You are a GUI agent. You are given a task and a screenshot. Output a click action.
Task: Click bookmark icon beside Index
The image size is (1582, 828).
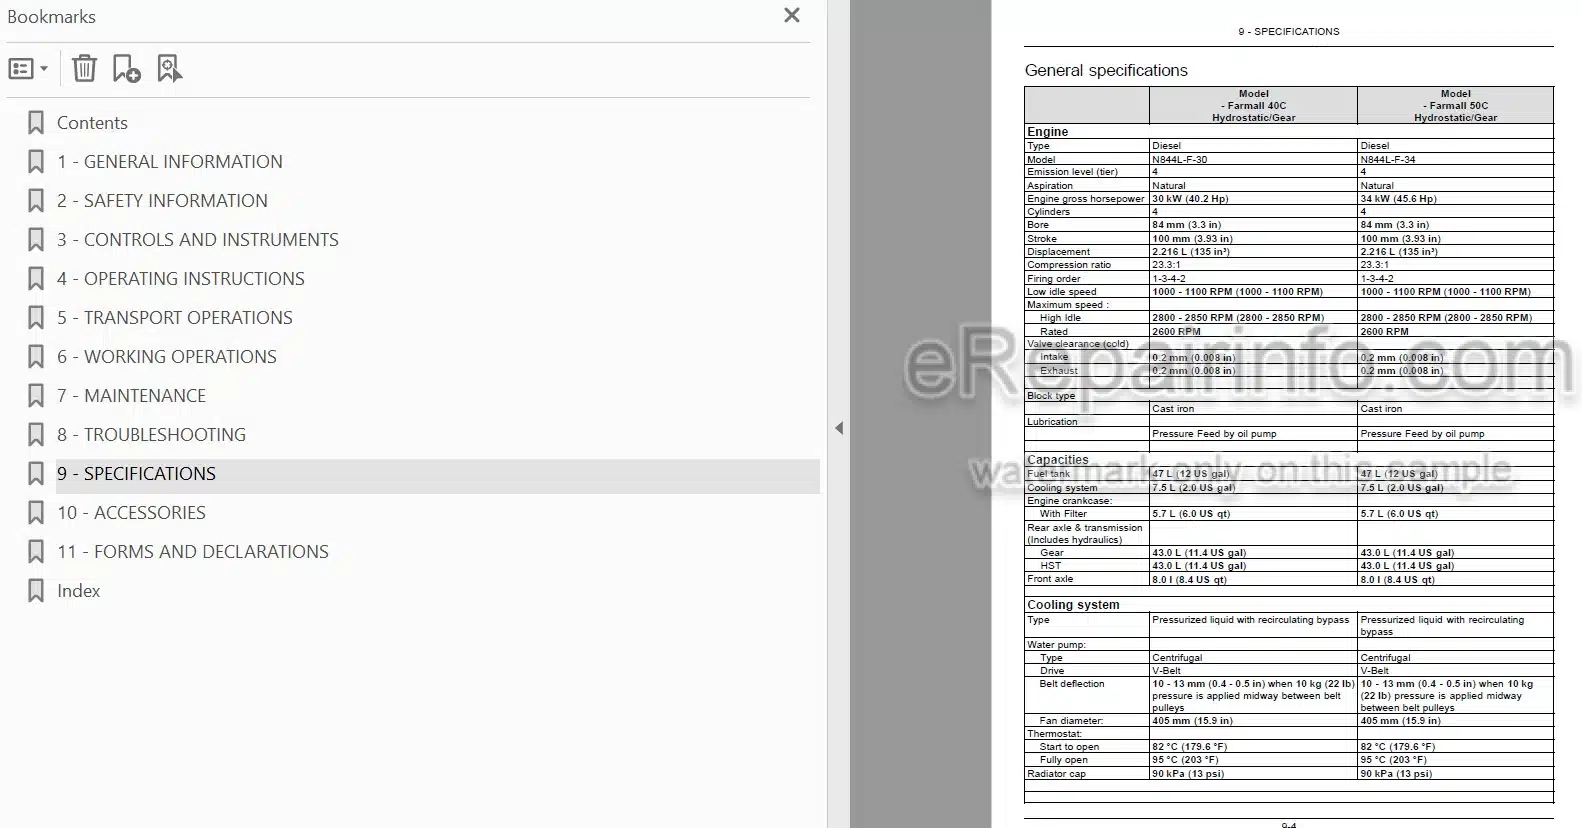[36, 591]
